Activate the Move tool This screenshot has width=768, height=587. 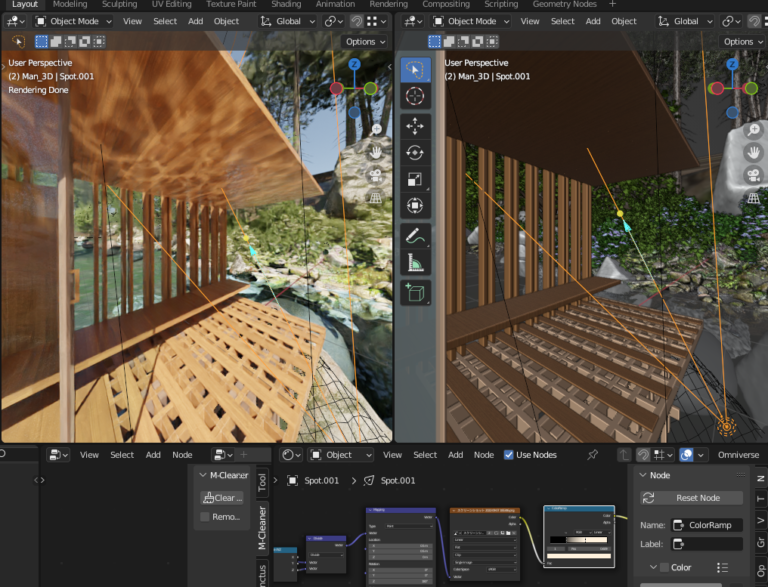[x=415, y=126]
